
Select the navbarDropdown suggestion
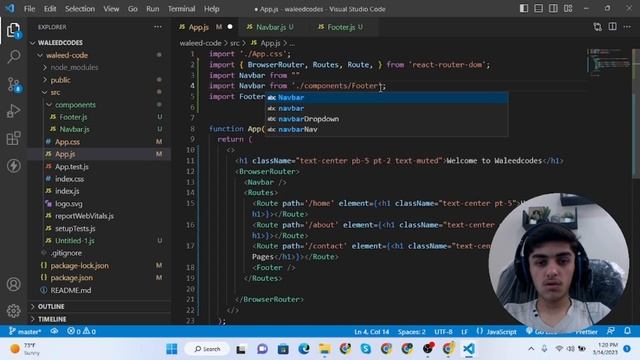[387, 119]
